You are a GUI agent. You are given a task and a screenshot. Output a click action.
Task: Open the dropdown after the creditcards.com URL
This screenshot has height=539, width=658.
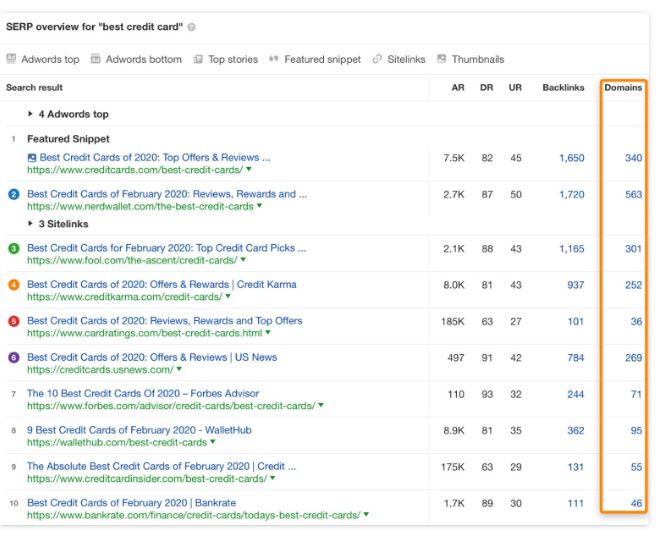point(249,169)
